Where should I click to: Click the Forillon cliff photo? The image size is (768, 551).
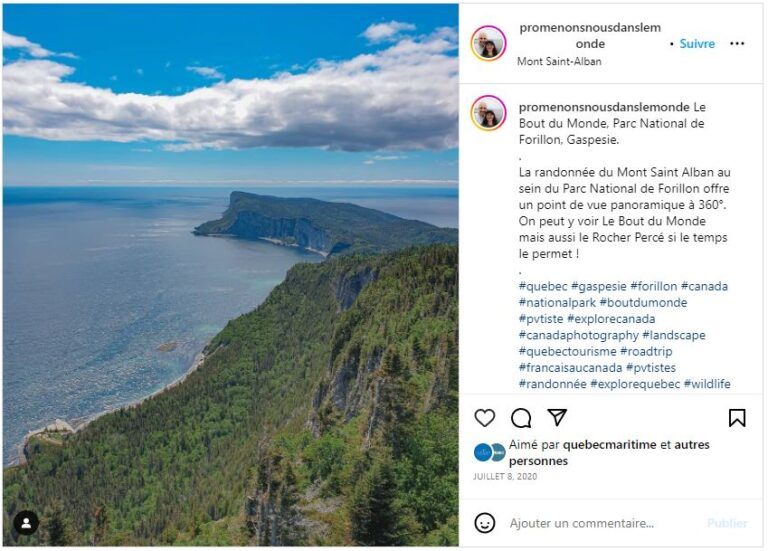(x=231, y=275)
